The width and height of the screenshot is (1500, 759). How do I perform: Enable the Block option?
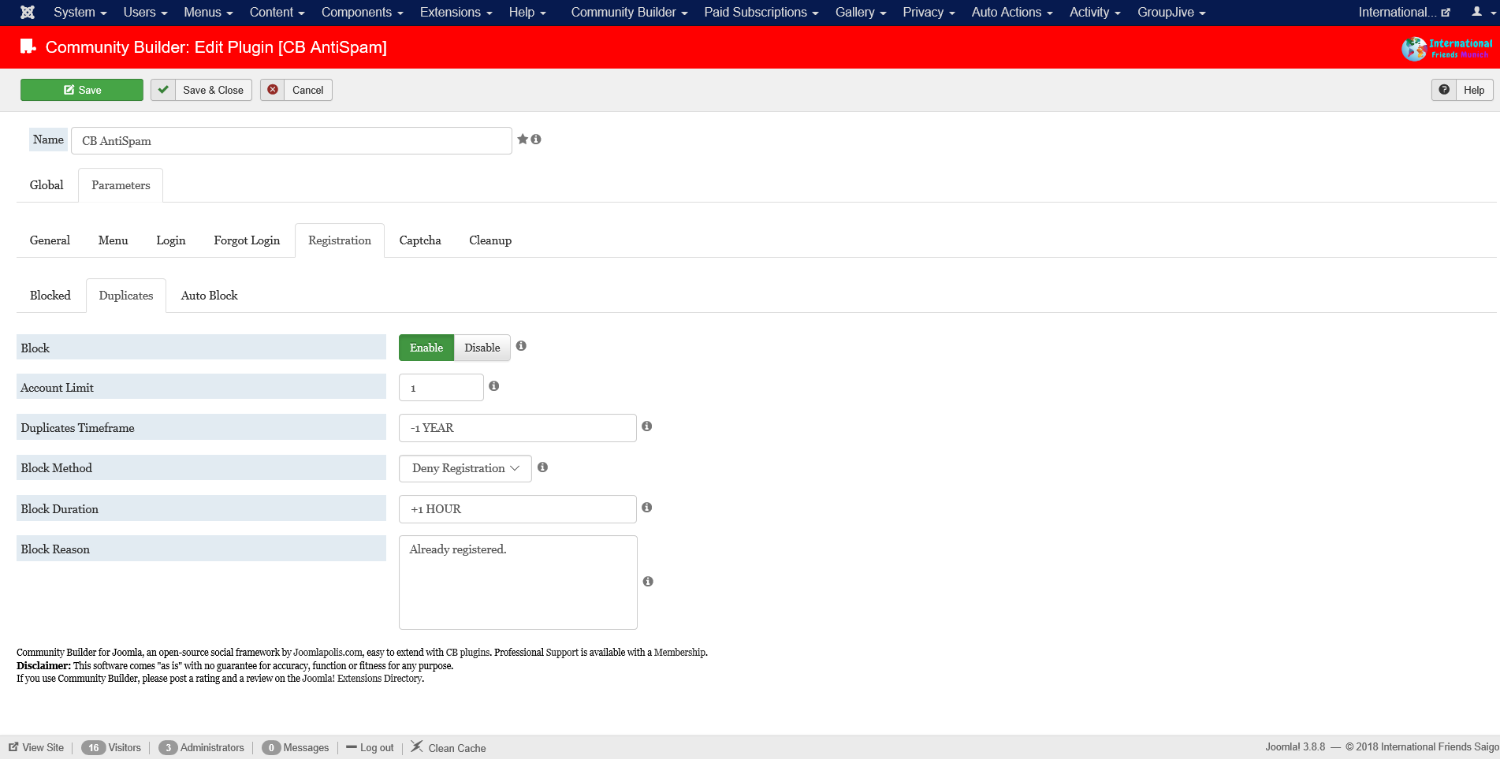pyautogui.click(x=426, y=347)
